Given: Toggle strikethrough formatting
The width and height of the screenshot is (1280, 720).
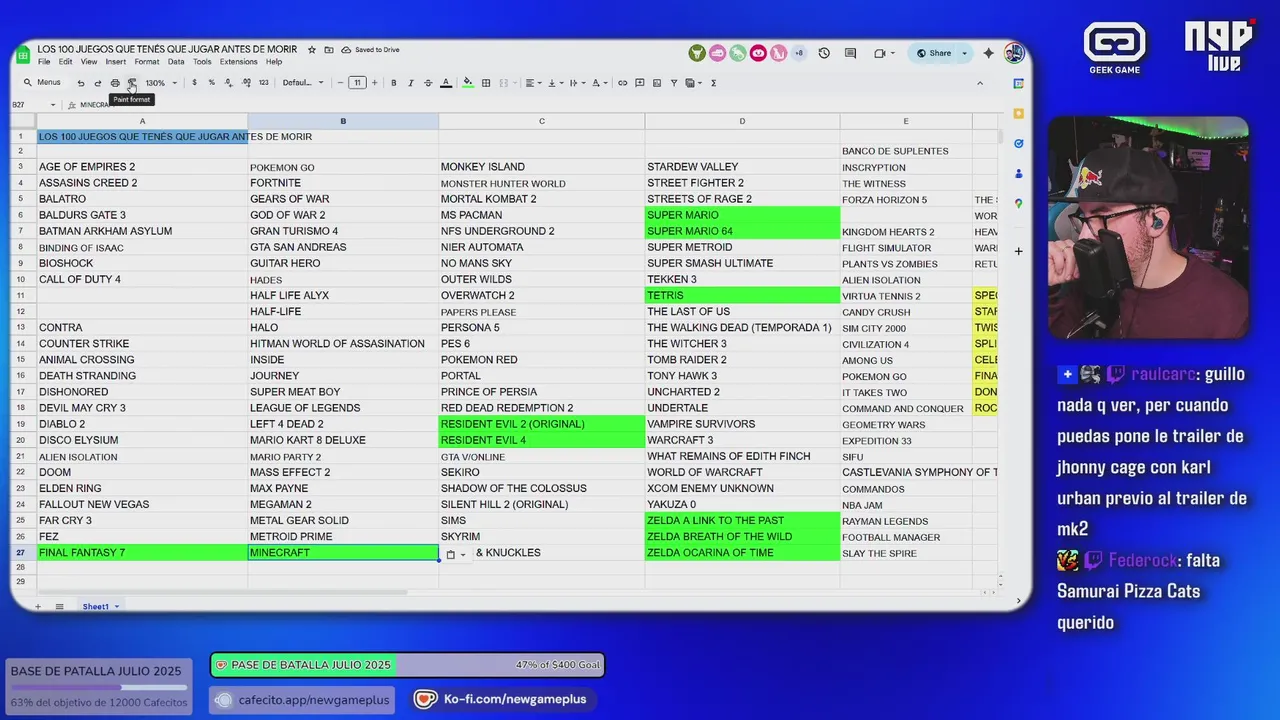Looking at the screenshot, I should 428,83.
